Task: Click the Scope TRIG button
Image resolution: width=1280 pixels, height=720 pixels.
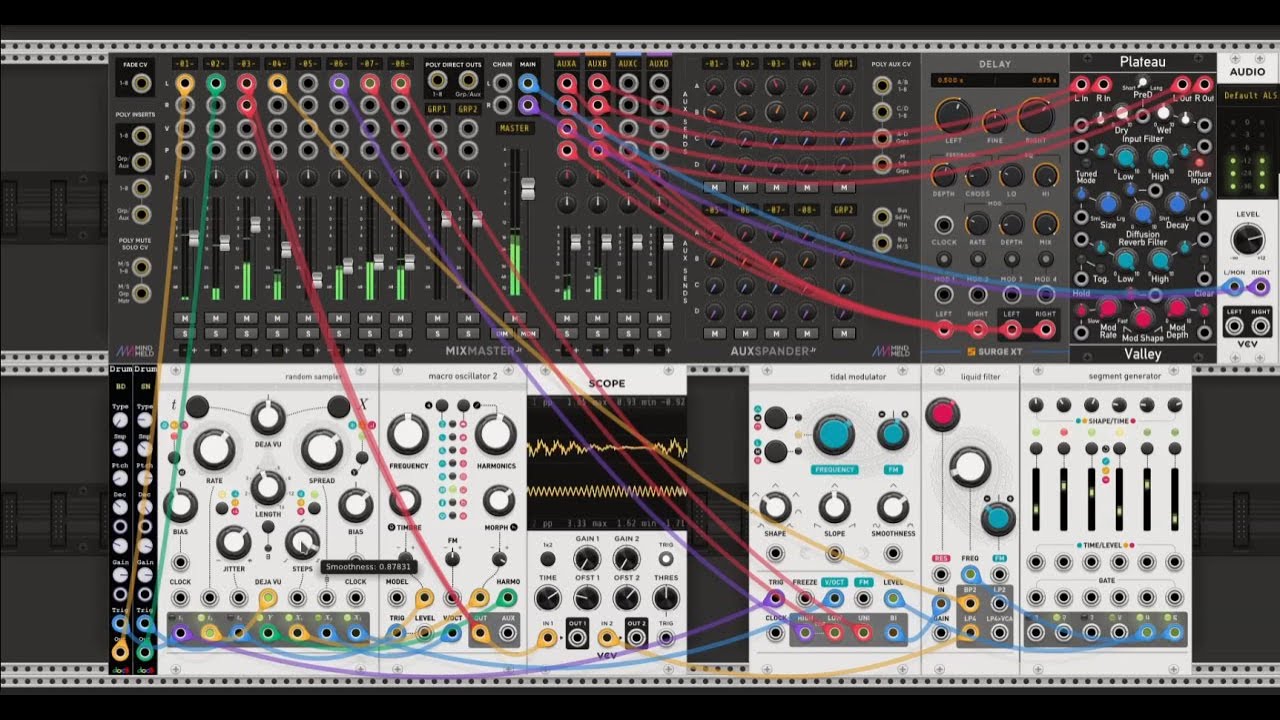Action: pyautogui.click(x=666, y=559)
